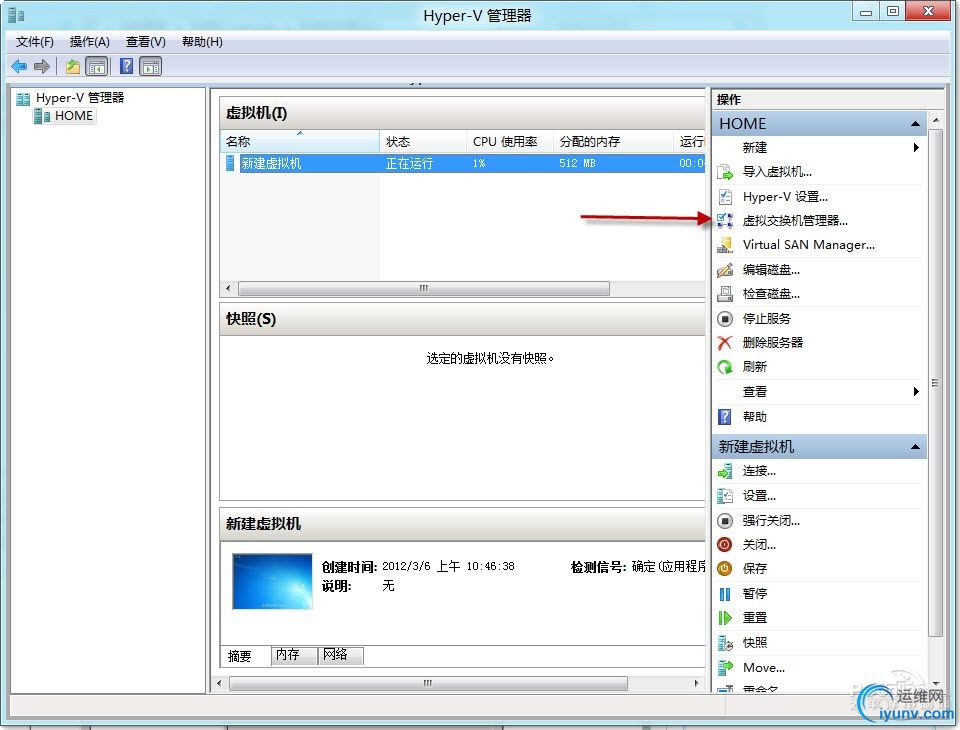
Task: Sort by the 名称 column header
Action: pyautogui.click(x=300, y=141)
